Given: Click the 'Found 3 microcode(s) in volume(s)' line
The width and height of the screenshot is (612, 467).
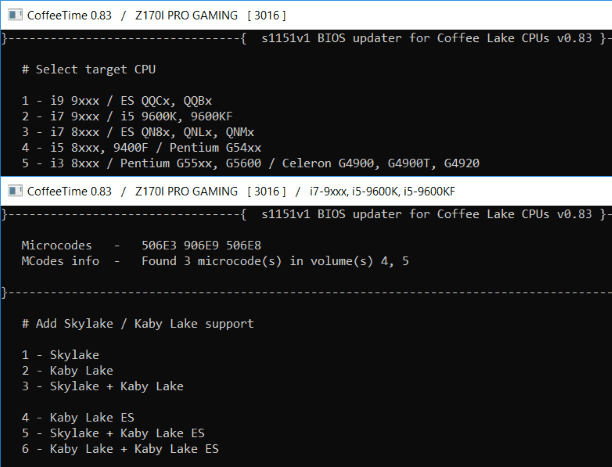Looking at the screenshot, I should (x=215, y=261).
